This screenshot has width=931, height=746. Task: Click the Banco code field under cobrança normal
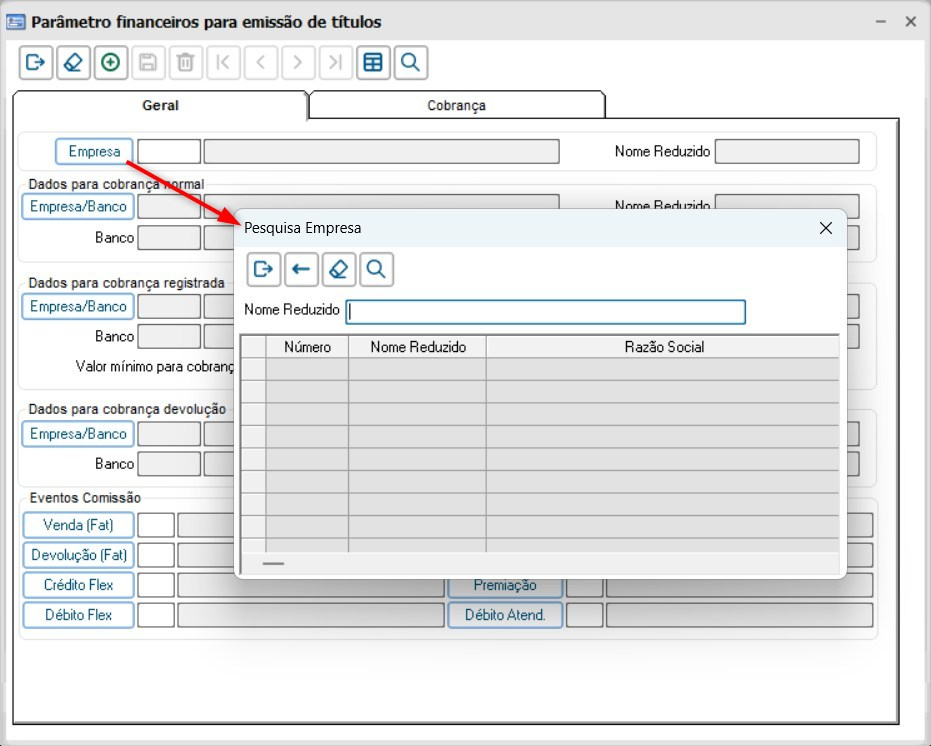click(x=169, y=238)
